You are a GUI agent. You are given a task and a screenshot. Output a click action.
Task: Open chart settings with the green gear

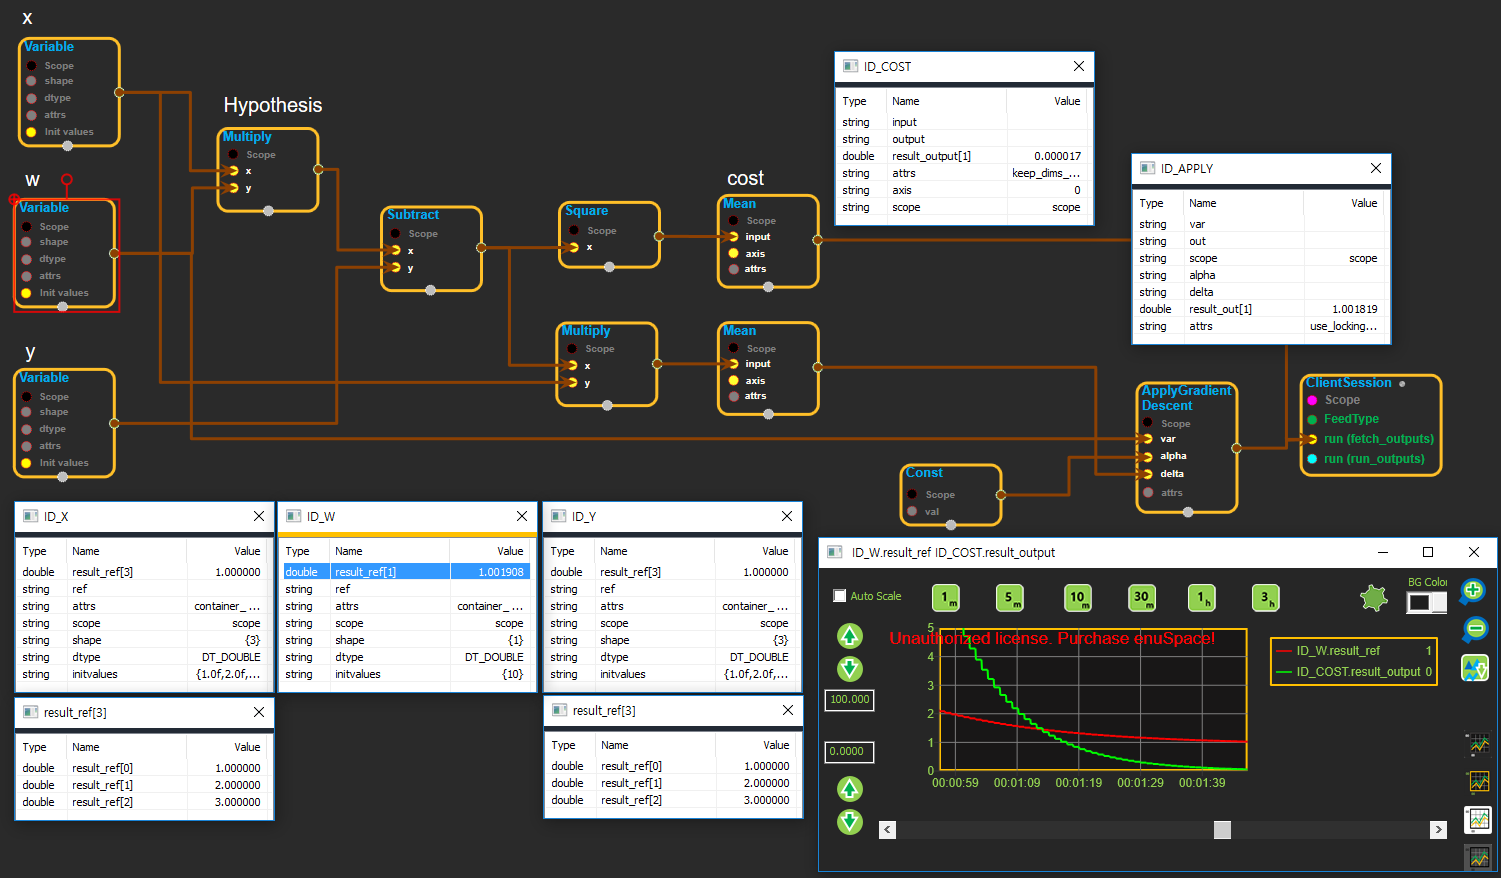point(1374,598)
